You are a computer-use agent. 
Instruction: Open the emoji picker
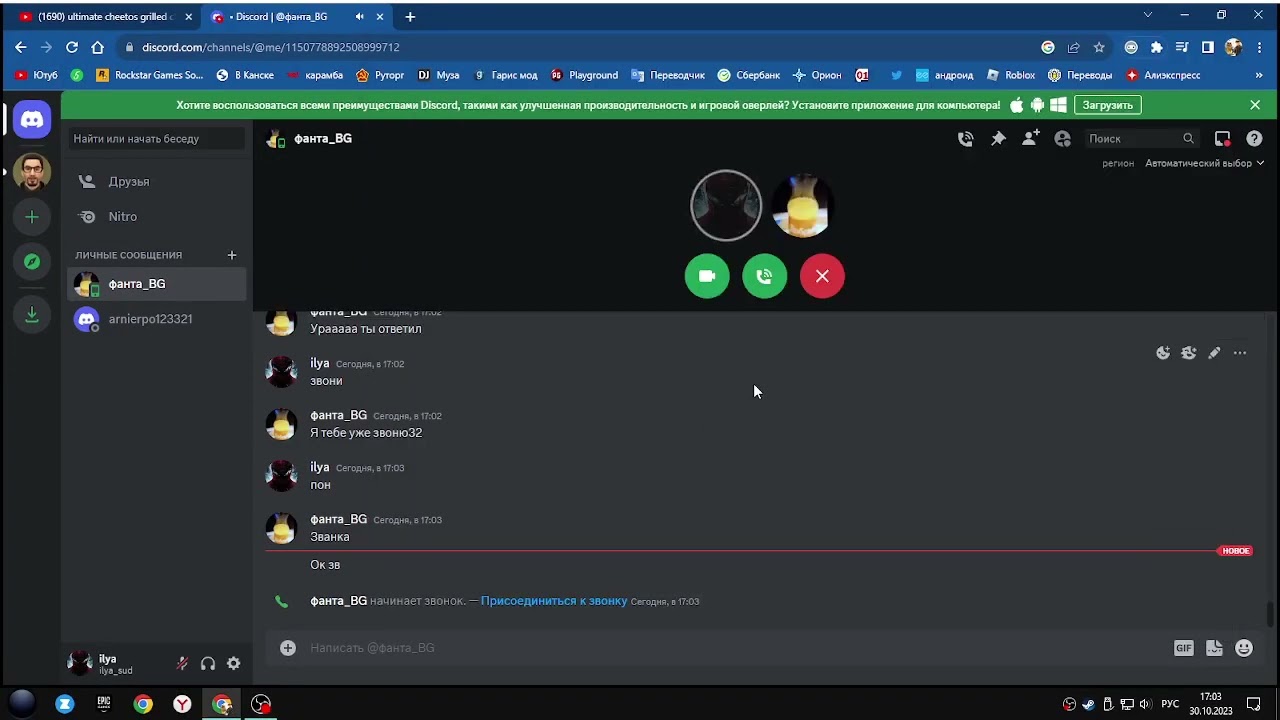point(1244,648)
